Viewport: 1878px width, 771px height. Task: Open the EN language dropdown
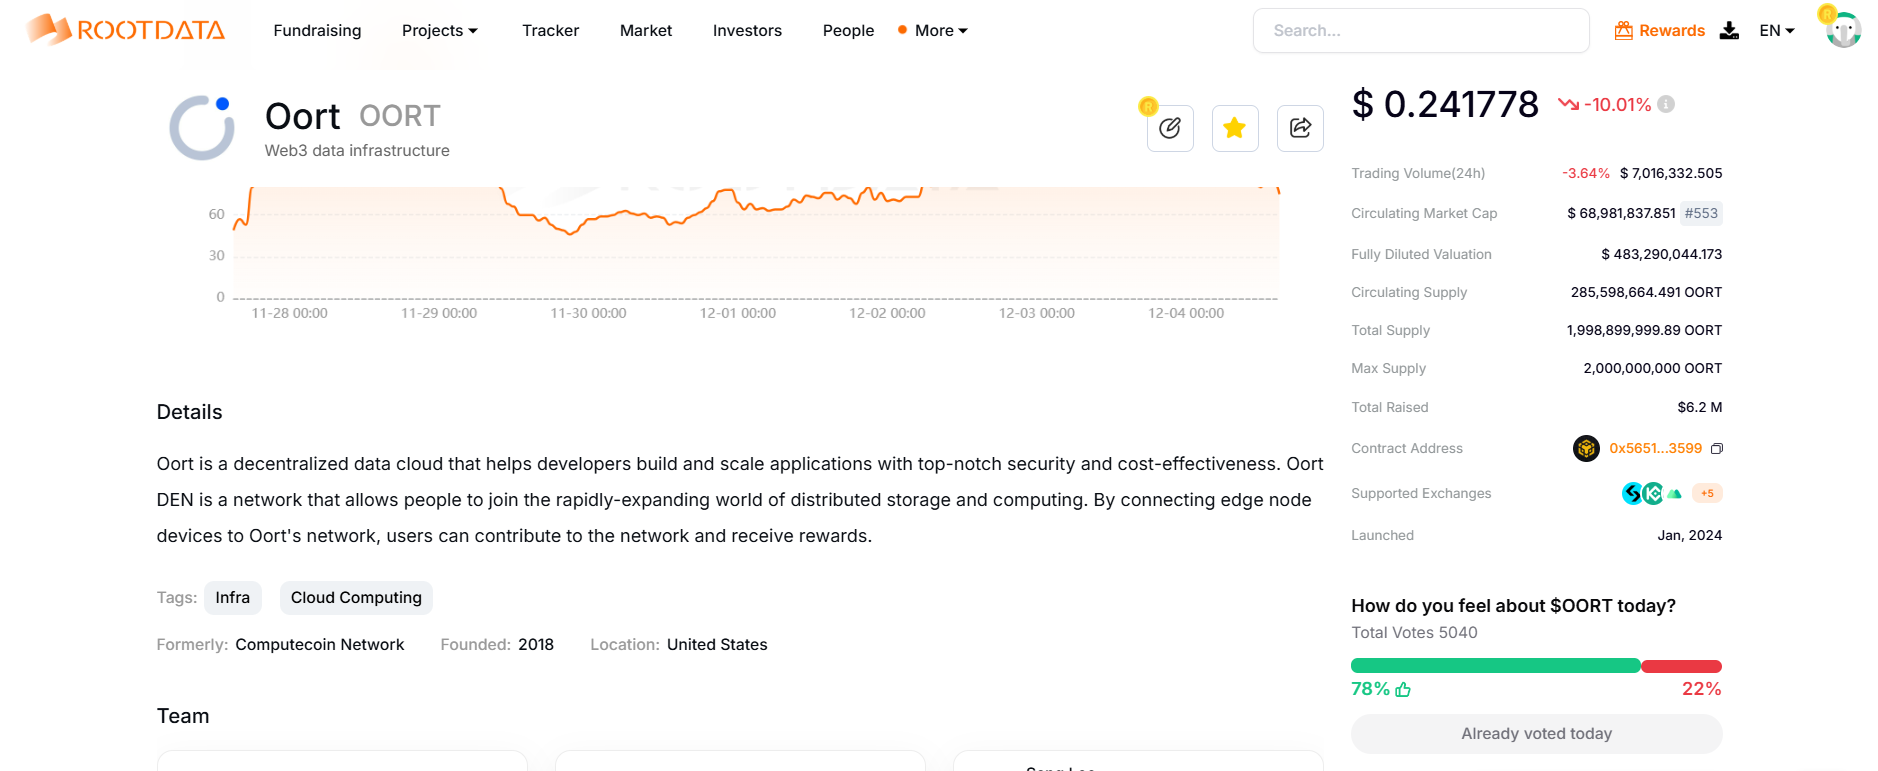[x=1777, y=31]
